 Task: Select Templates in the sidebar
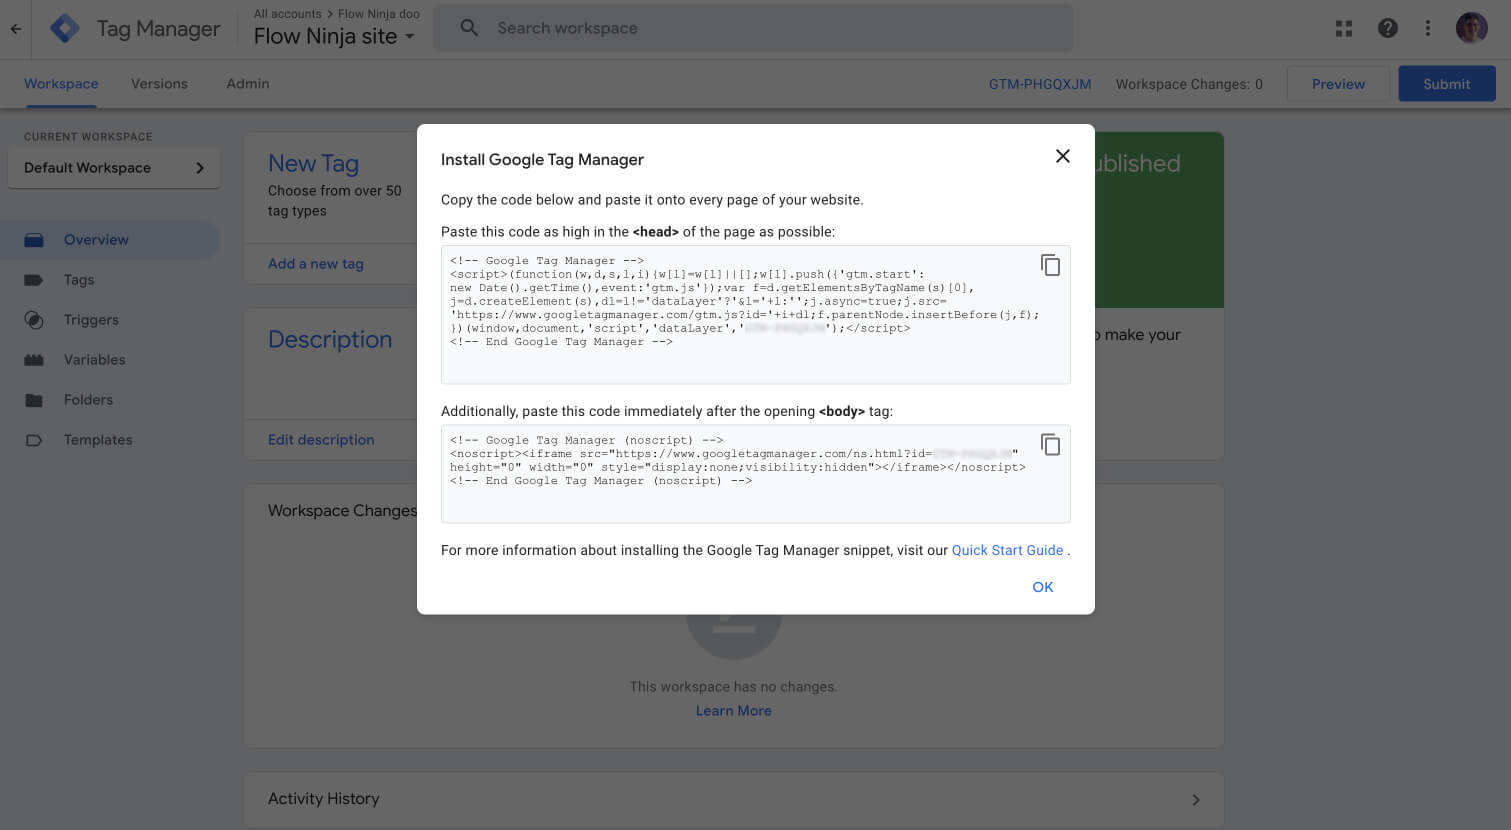click(x=110, y=440)
